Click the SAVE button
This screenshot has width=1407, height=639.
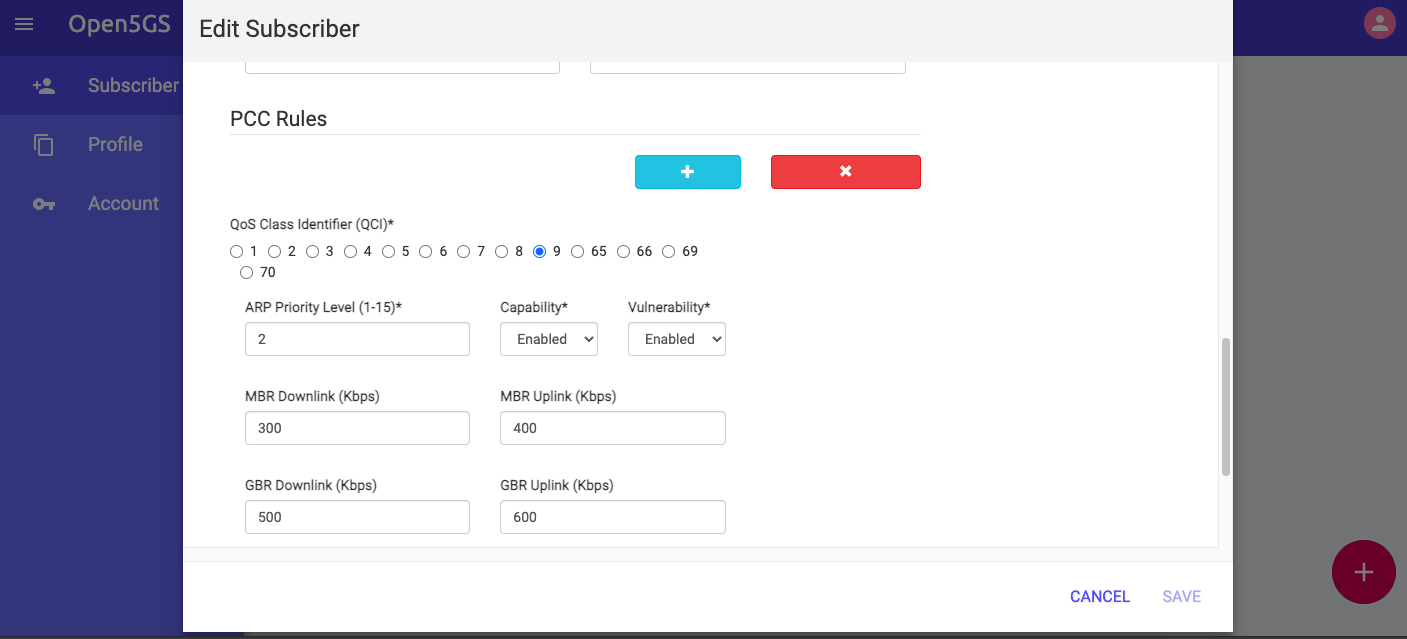pos(1181,596)
